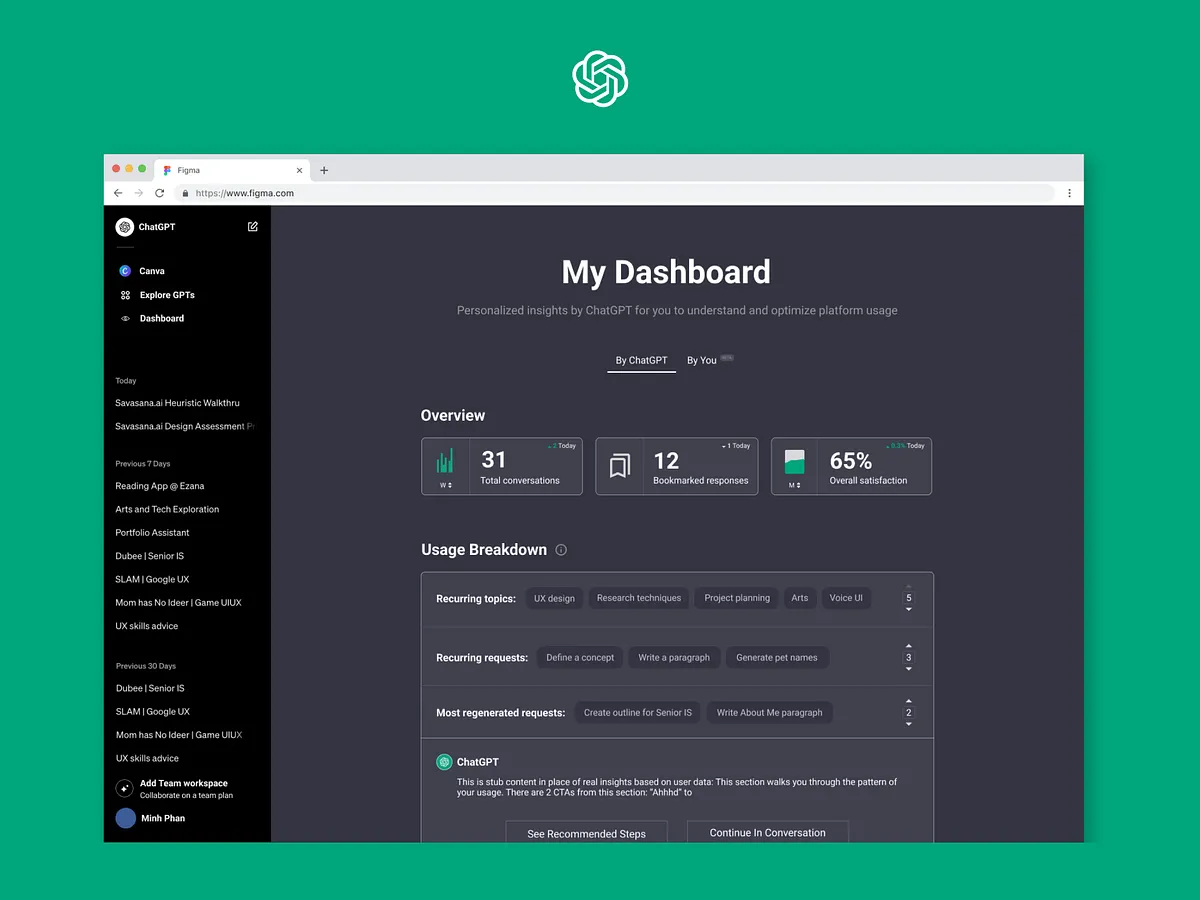This screenshot has width=1200, height=900.
Task: Select the Explore GPTs grid icon
Action: (x=125, y=295)
